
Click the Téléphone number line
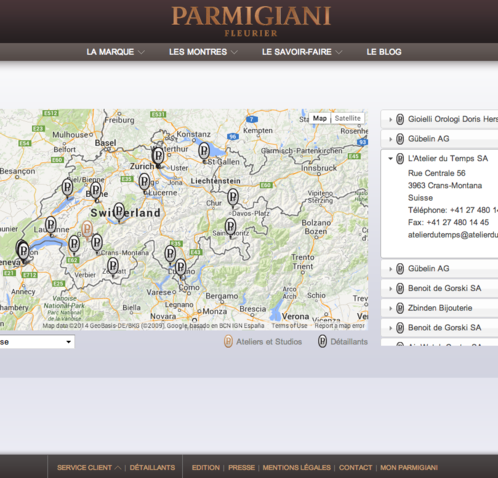tap(453, 210)
